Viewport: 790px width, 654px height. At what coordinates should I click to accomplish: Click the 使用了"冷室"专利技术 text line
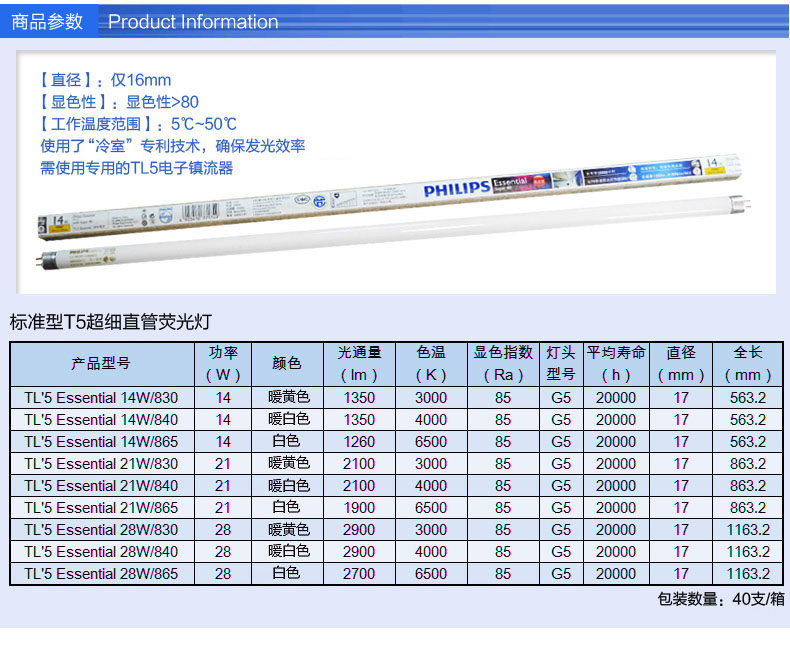click(x=173, y=146)
